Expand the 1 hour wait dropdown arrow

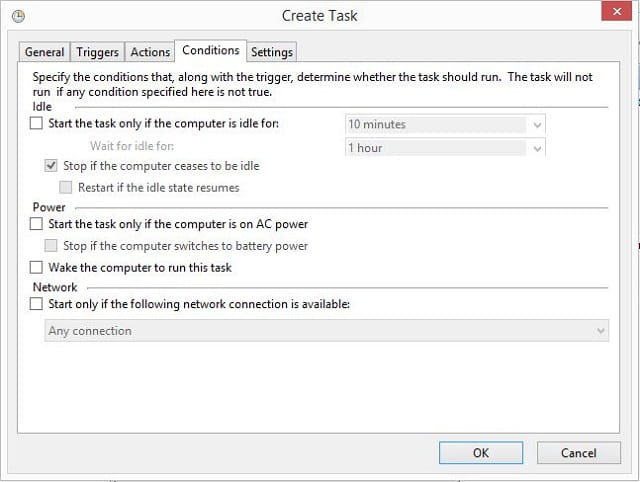[x=537, y=148]
